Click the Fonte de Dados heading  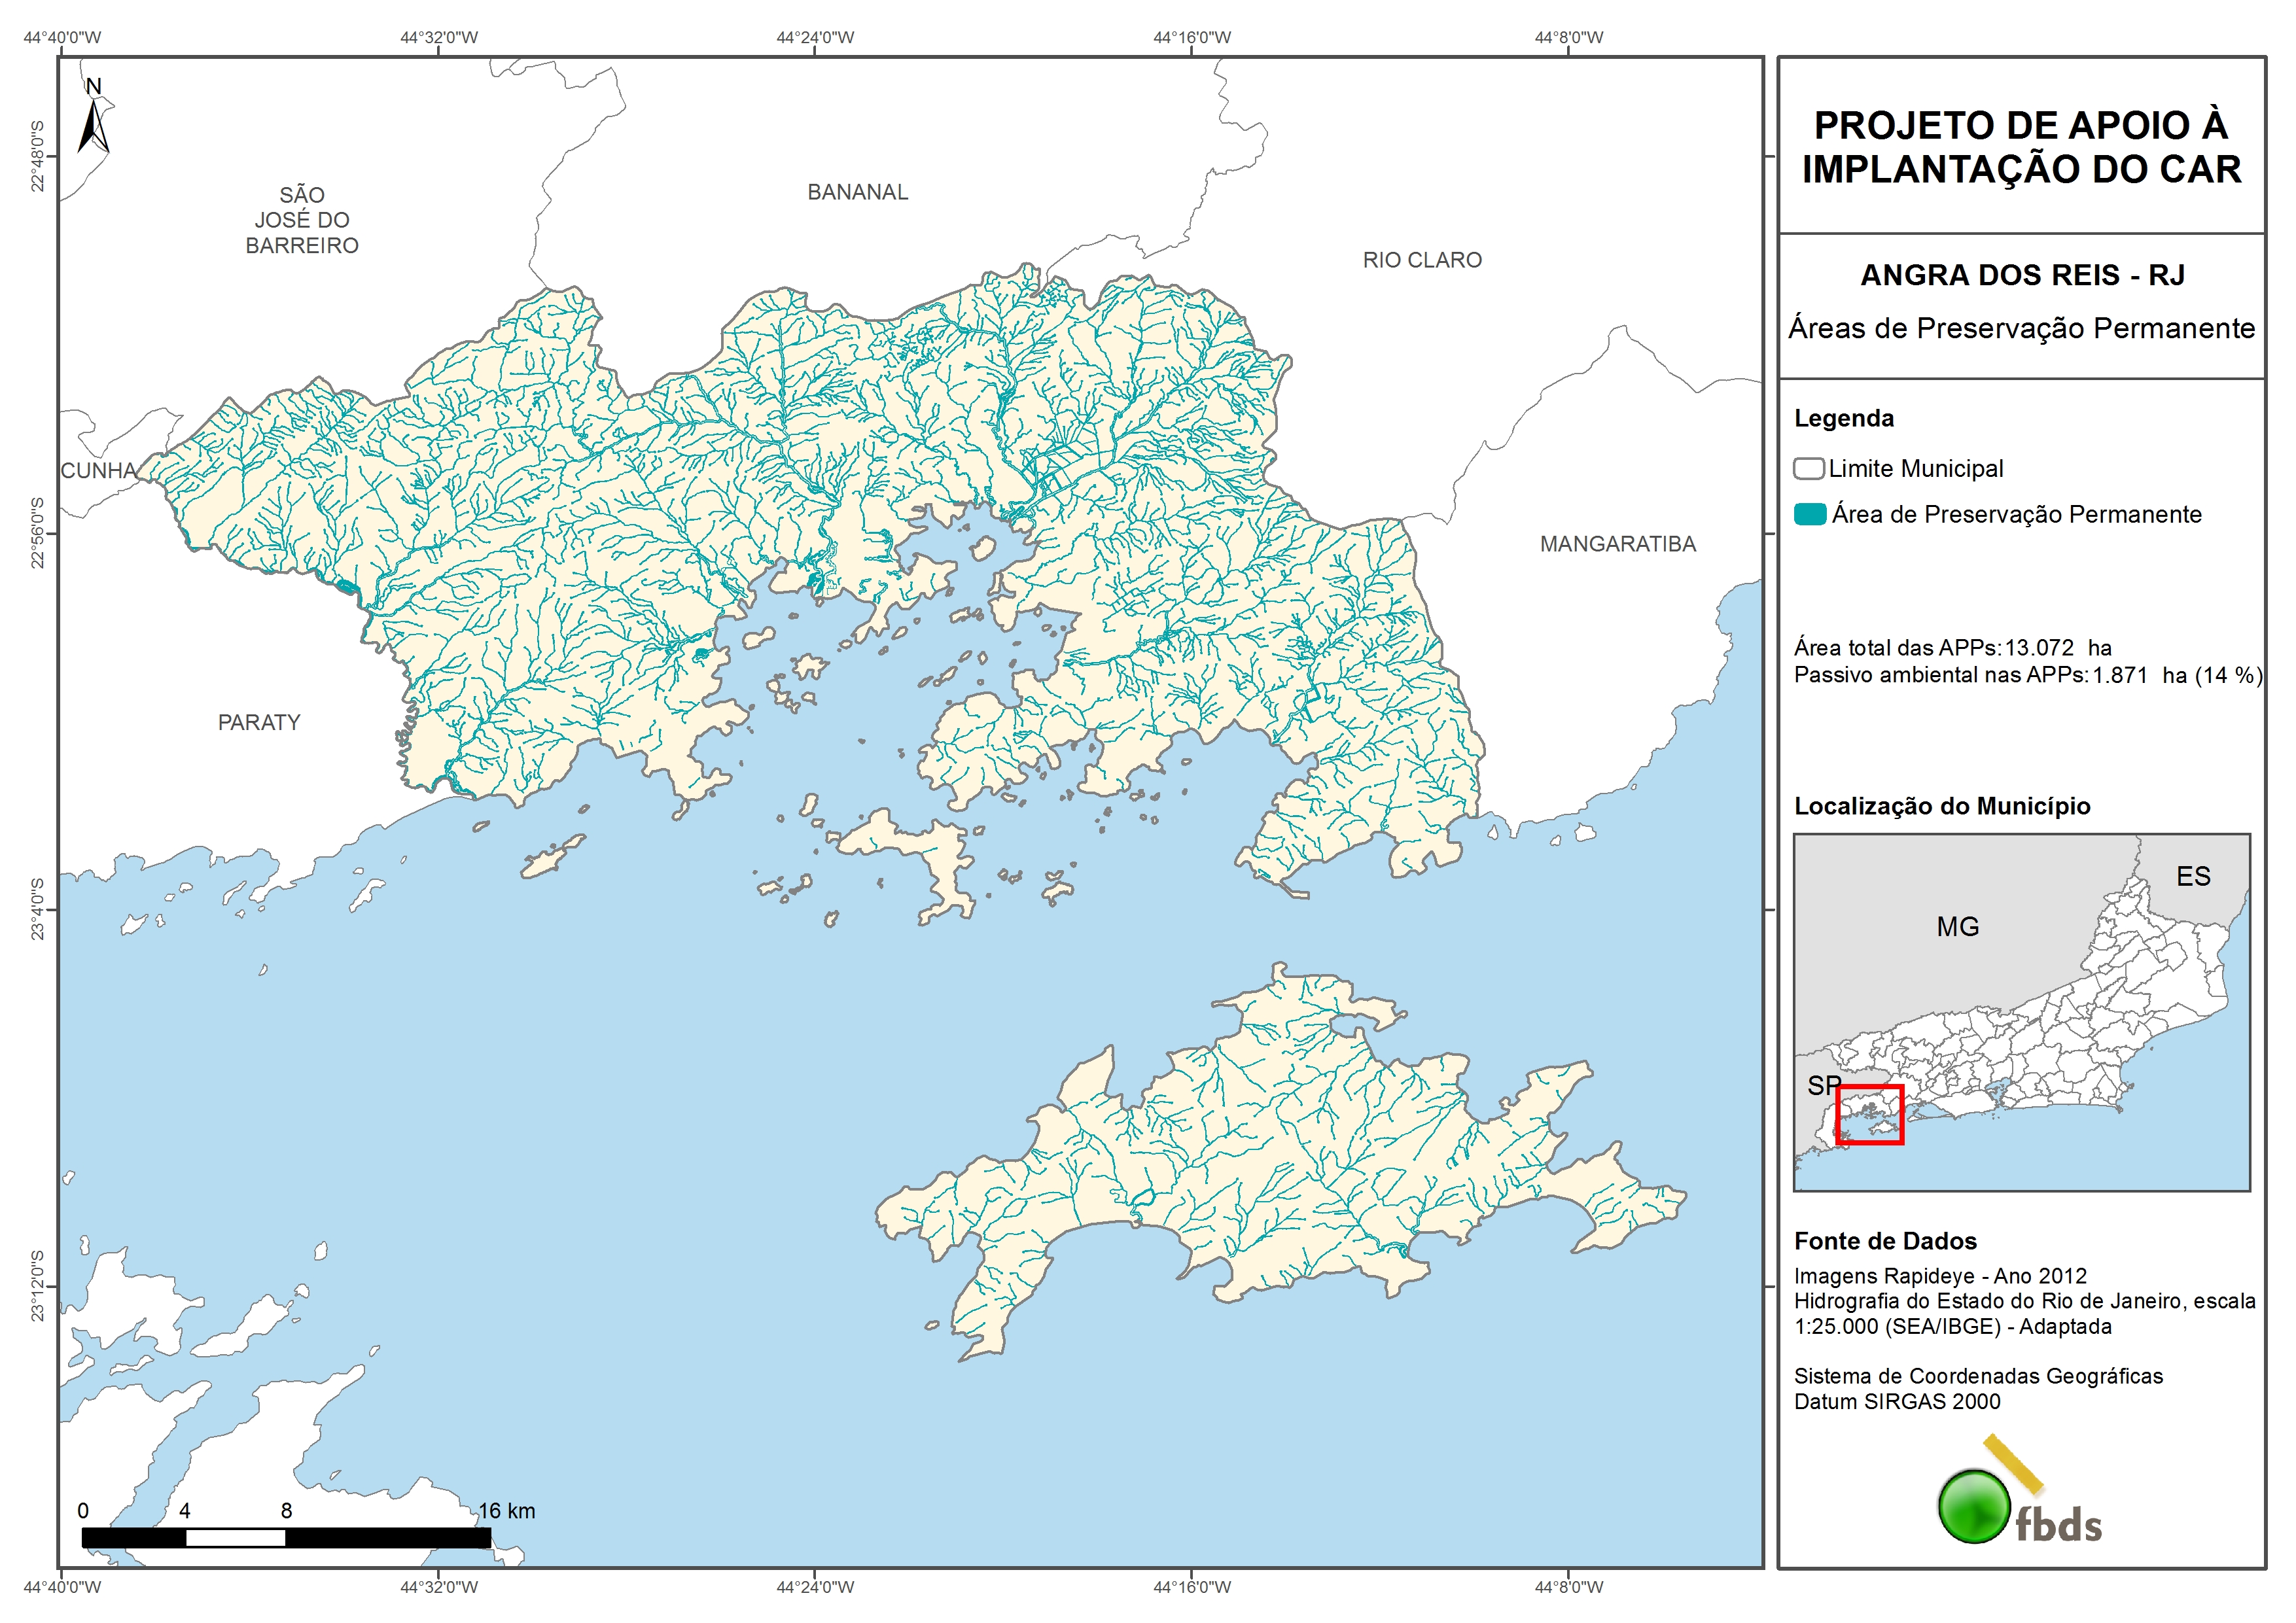[1885, 1242]
